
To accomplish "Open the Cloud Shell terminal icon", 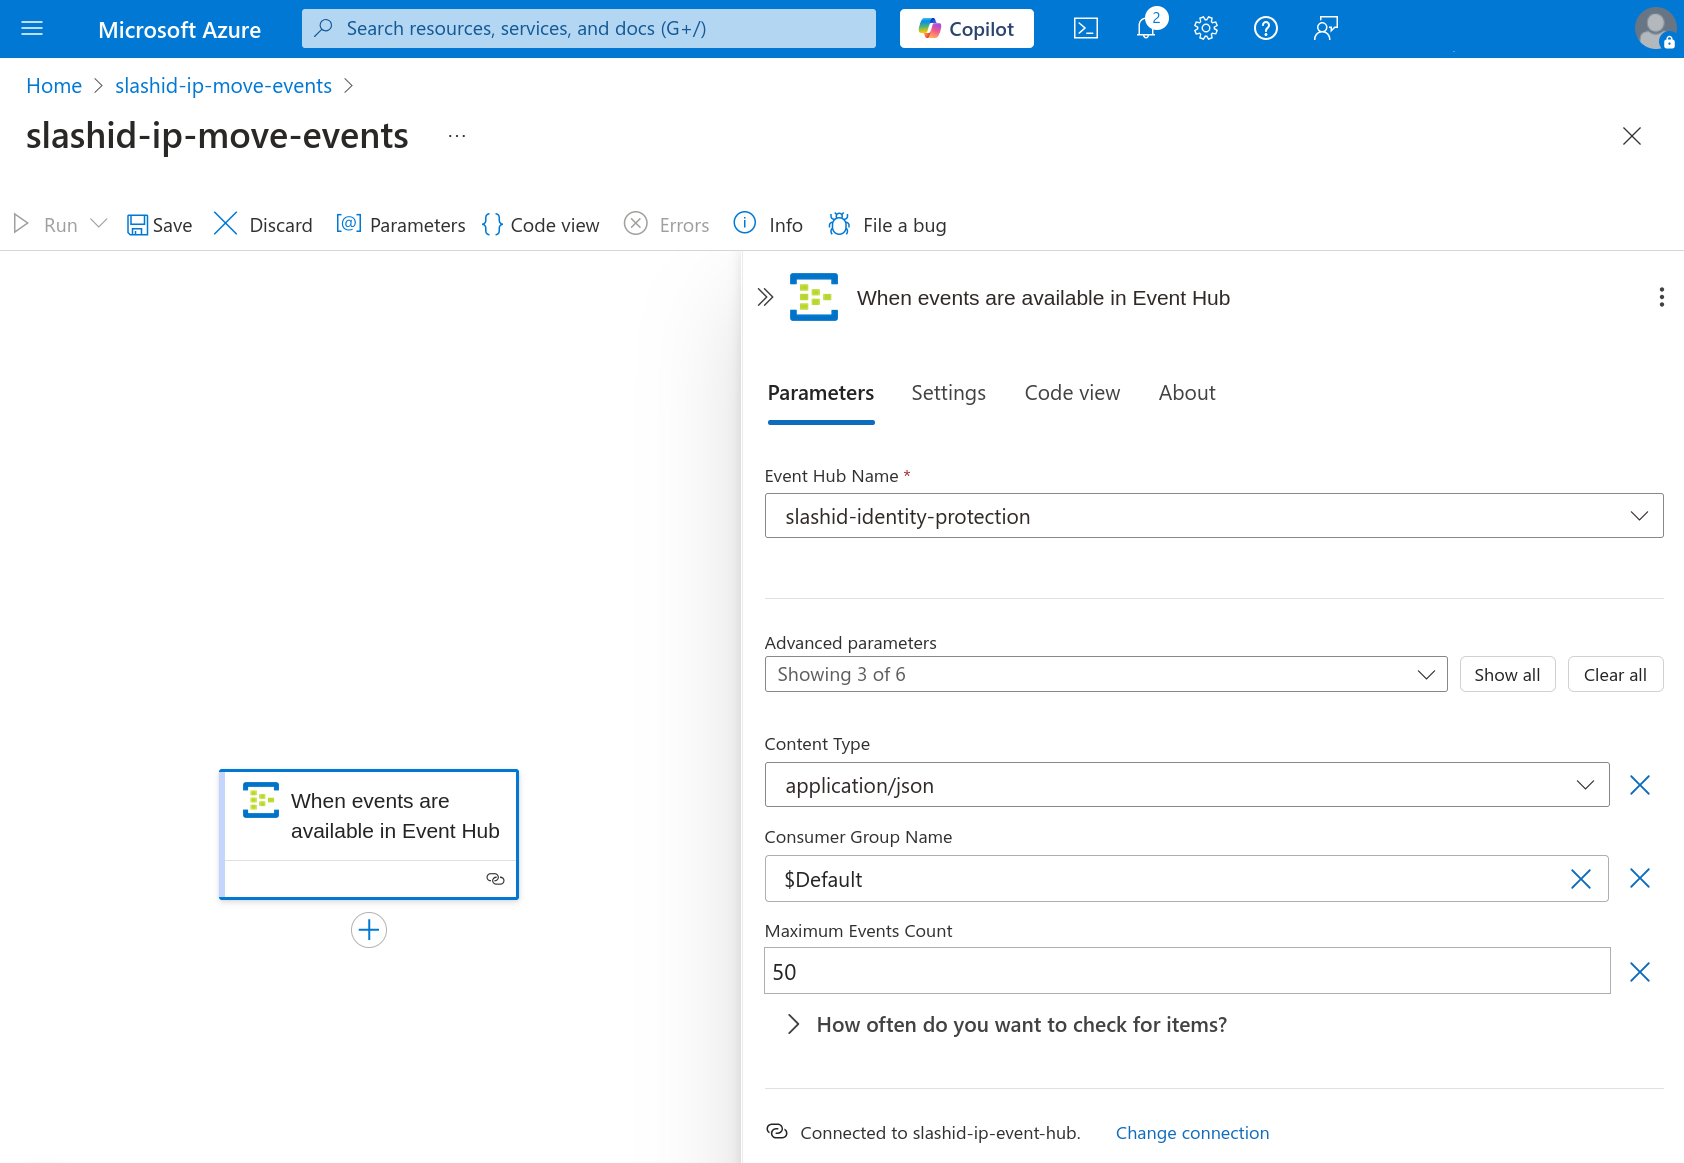I will click(1085, 29).
